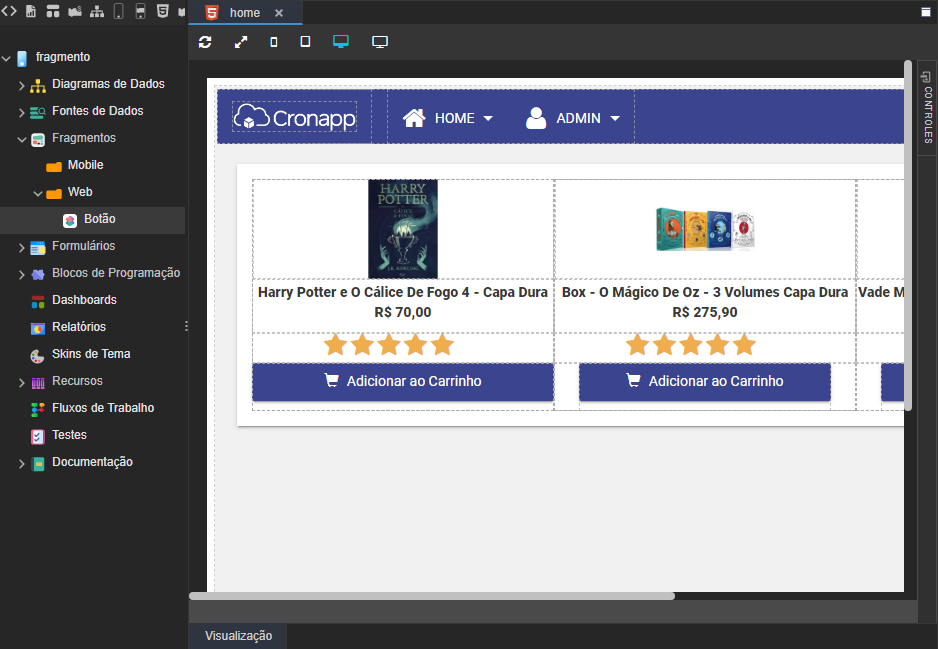This screenshot has height=649, width=938.
Task: Open the ADMIN dropdown menu
Action: point(572,118)
